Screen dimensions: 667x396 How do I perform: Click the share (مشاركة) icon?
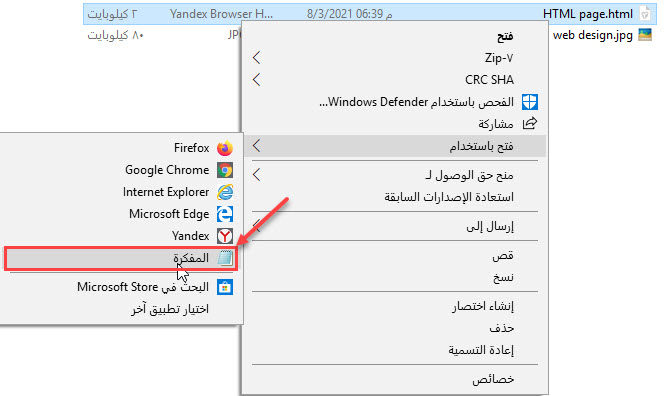click(530, 124)
